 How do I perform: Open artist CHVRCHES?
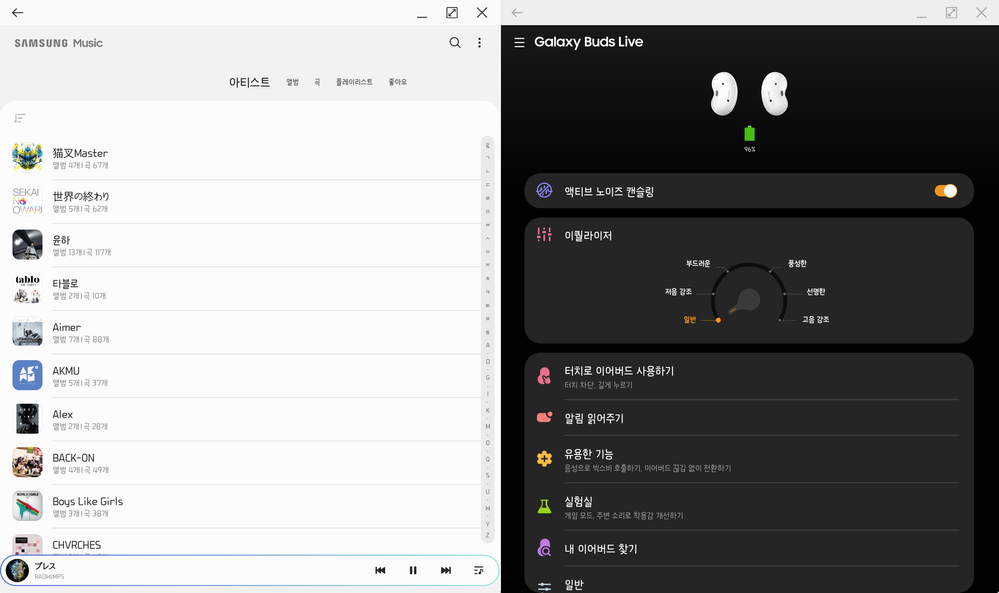(242, 543)
